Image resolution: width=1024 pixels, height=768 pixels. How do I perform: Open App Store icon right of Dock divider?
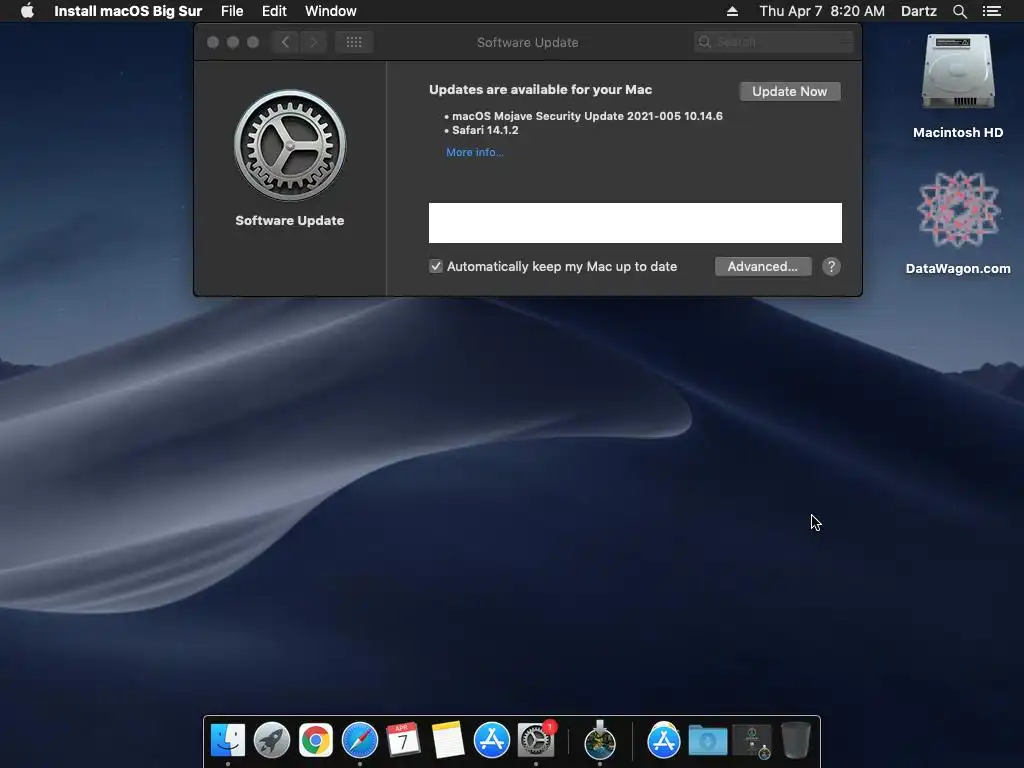(664, 741)
